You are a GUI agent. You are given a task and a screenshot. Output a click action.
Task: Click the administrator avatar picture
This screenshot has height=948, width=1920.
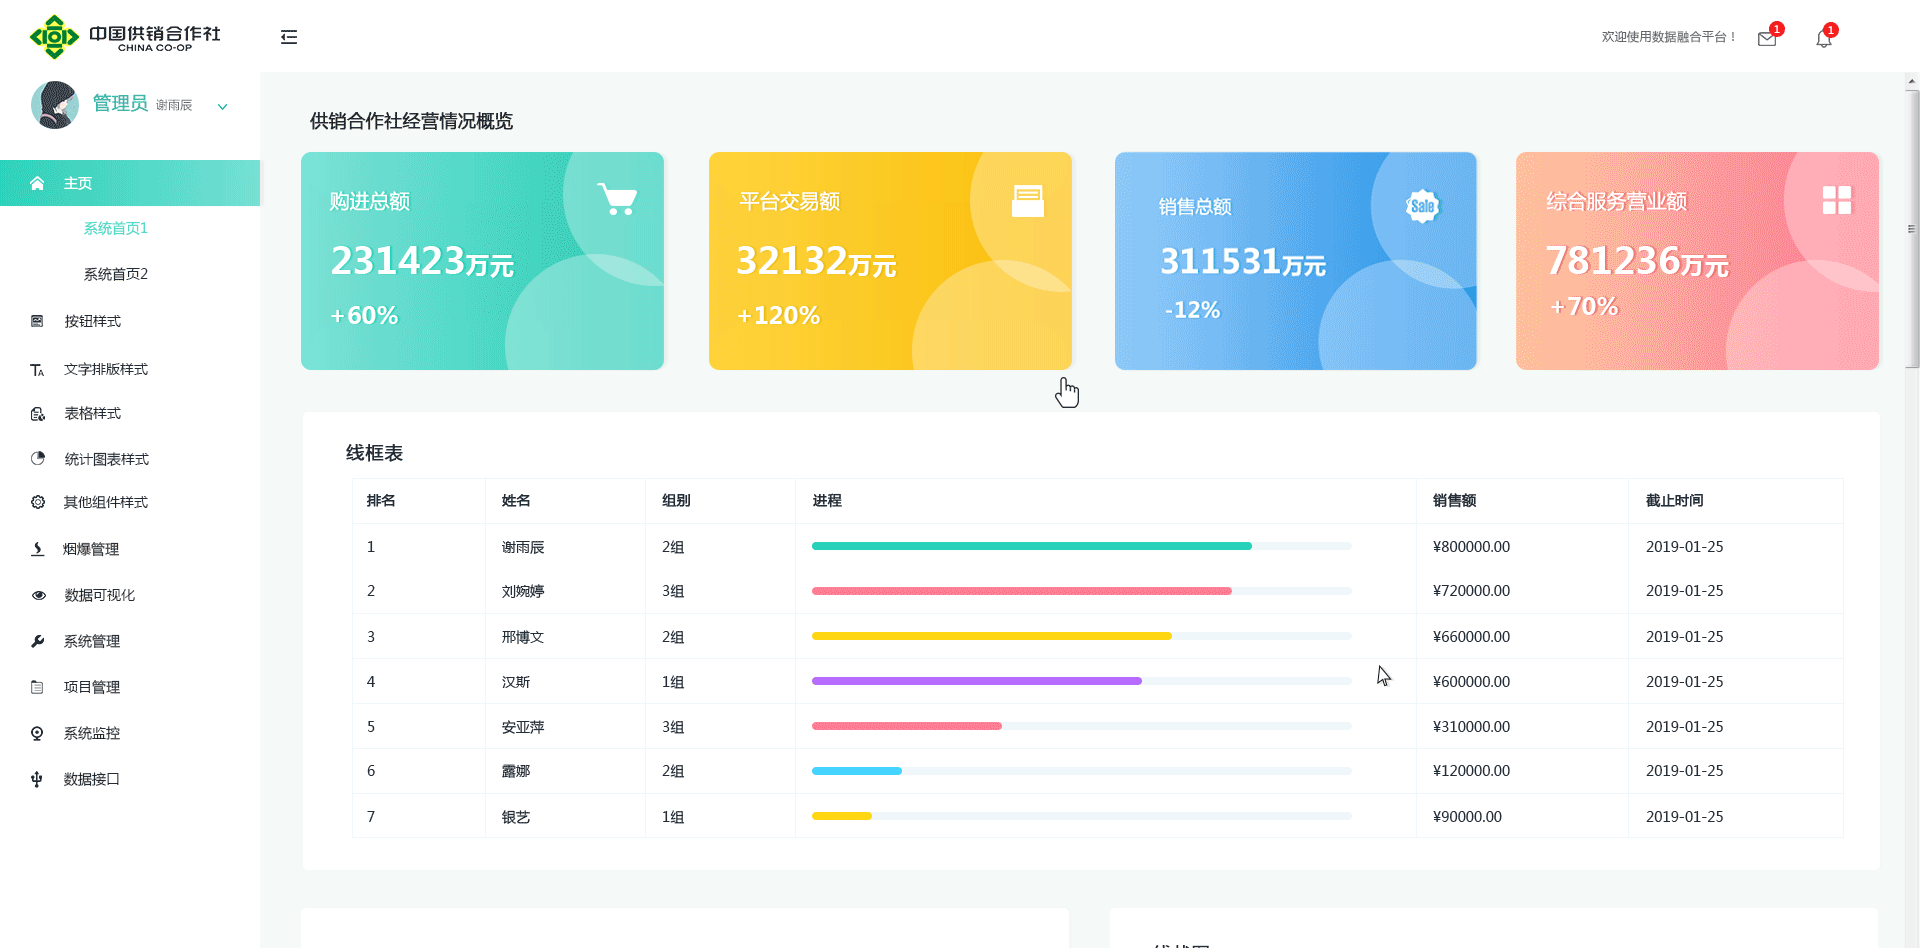tap(55, 105)
